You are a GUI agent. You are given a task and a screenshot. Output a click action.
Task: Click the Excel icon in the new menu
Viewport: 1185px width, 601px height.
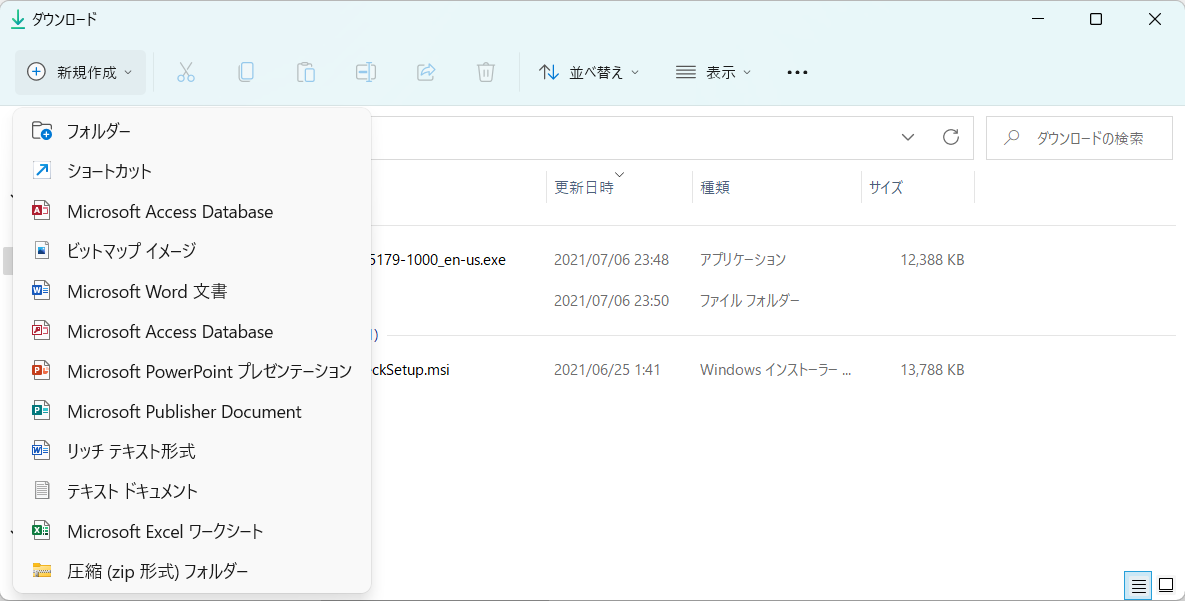click(41, 531)
